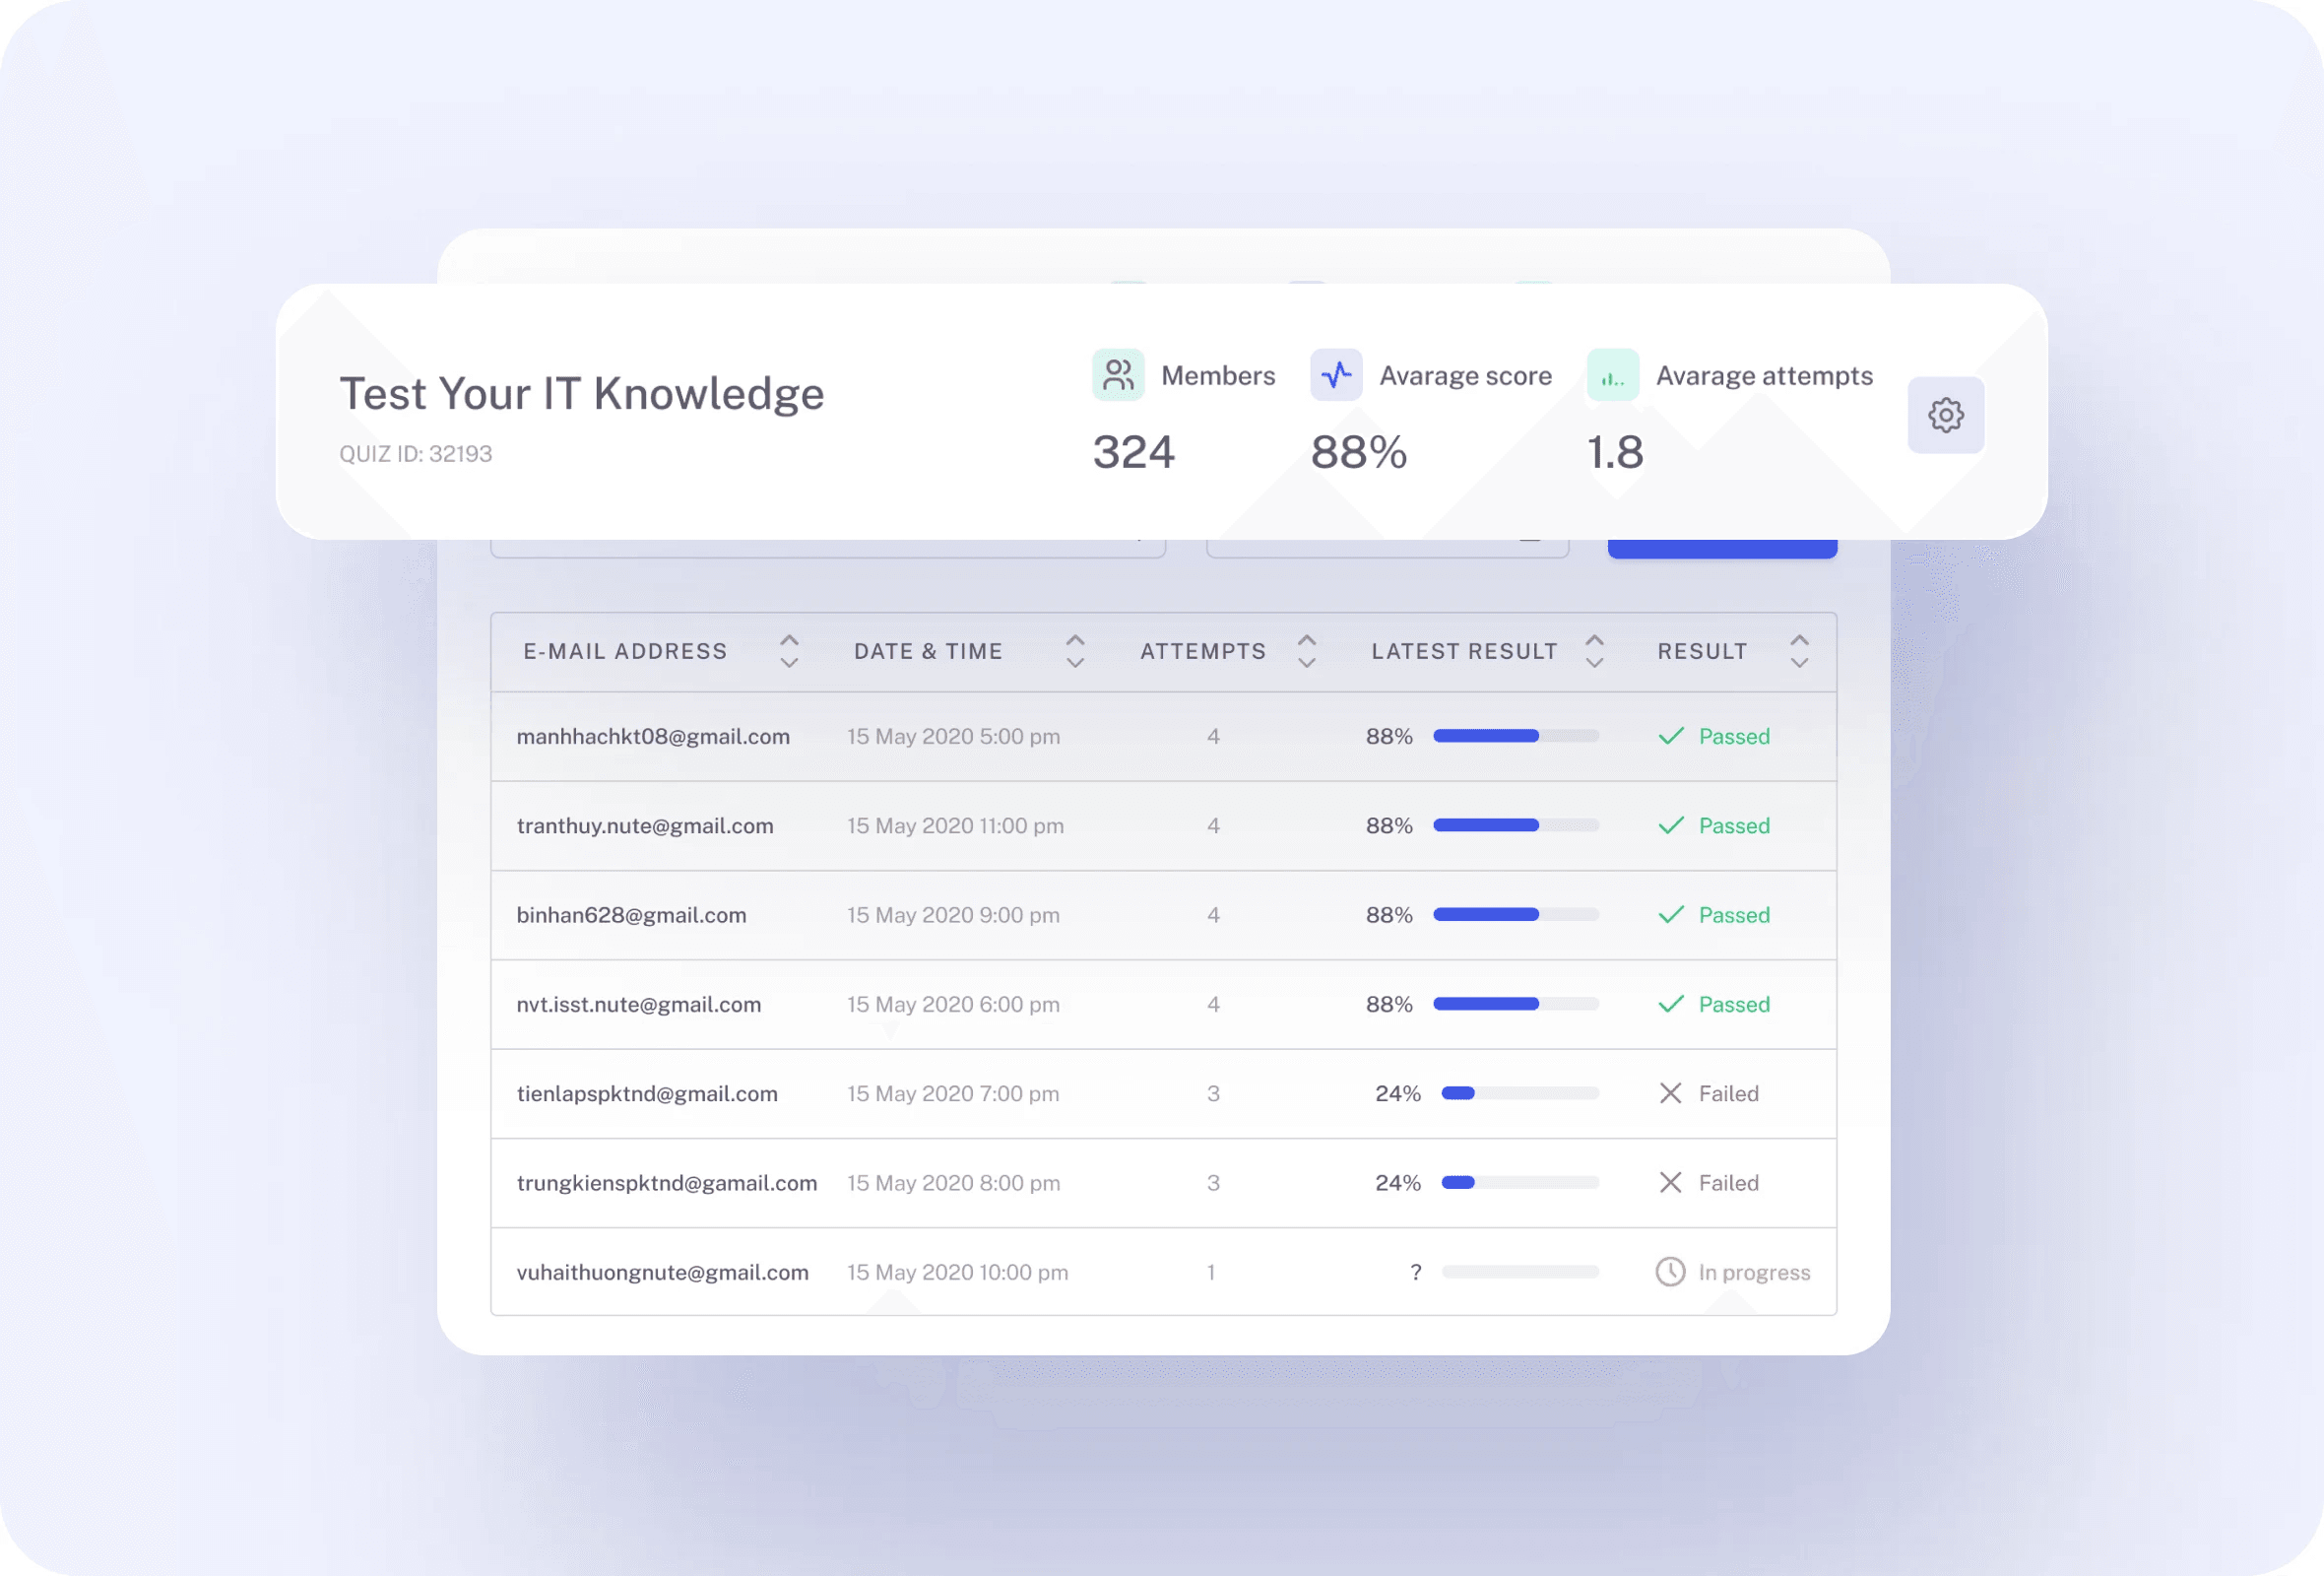Click the Members people icon

click(1118, 375)
